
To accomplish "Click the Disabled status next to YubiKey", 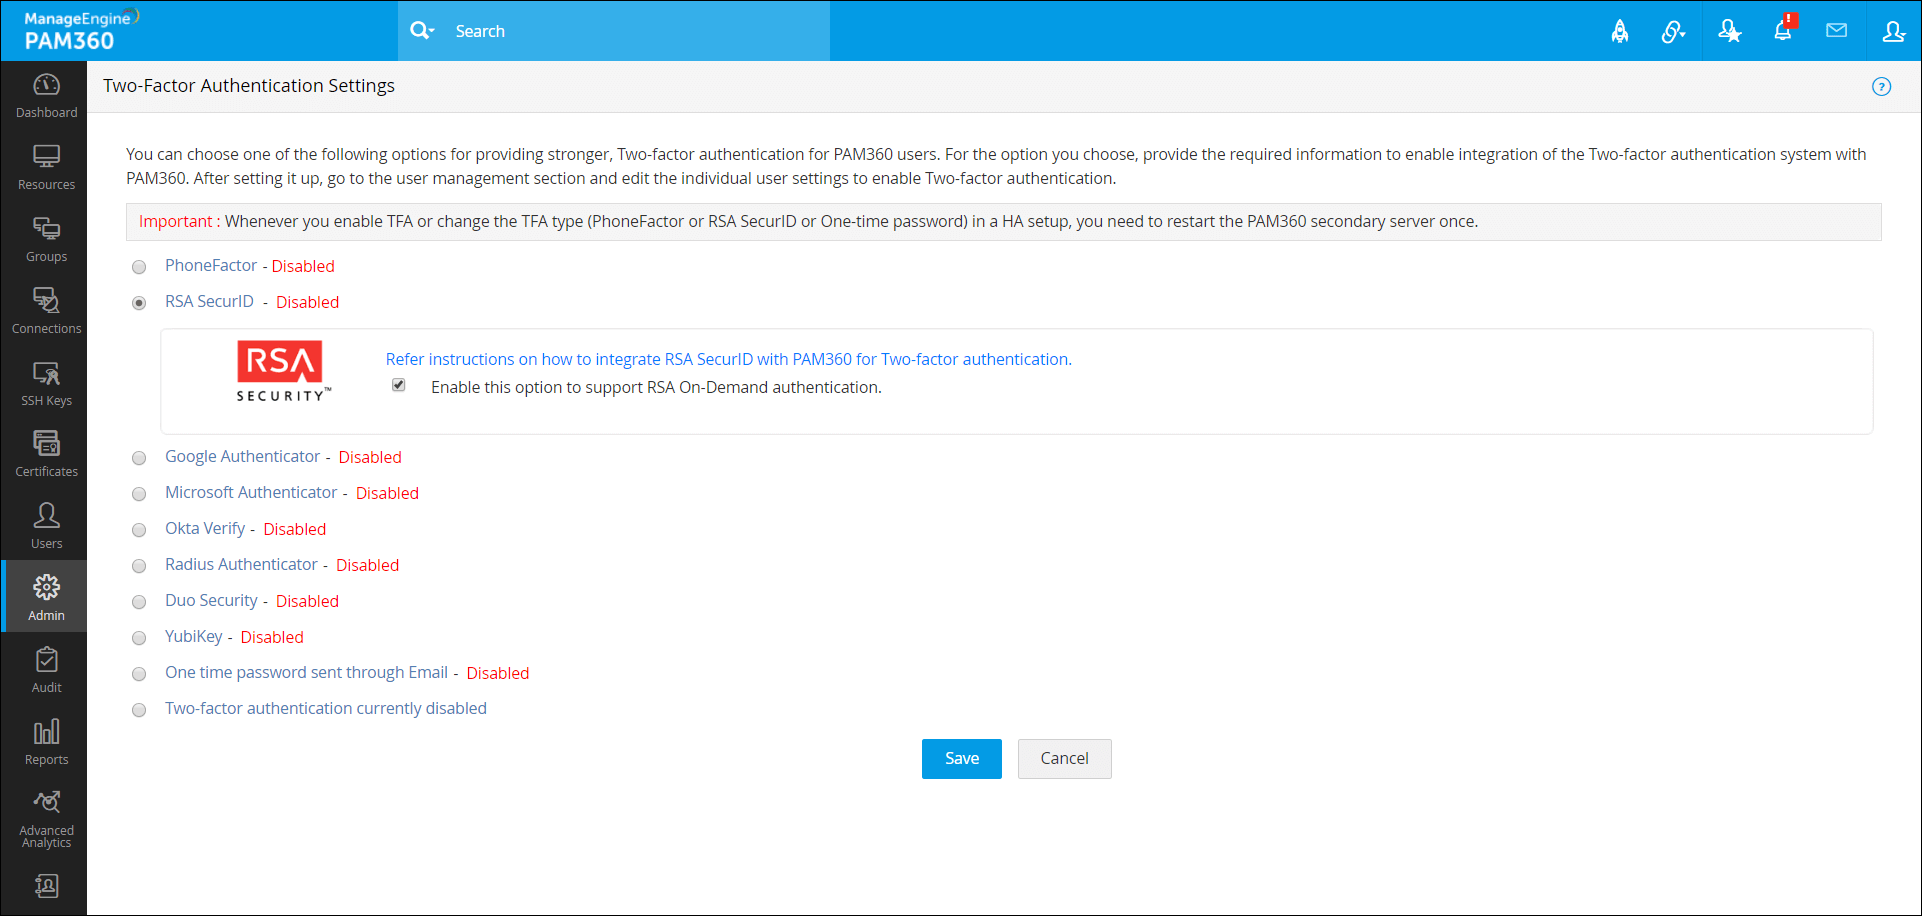I will click(x=272, y=637).
